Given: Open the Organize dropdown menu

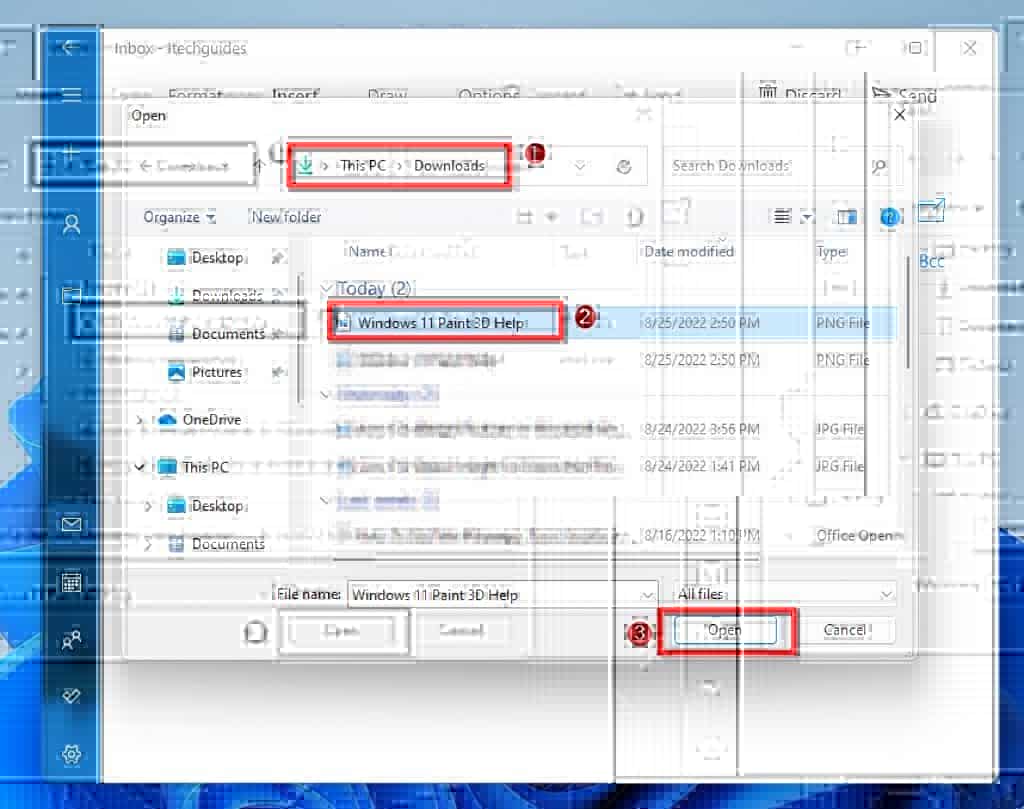Looking at the screenshot, I should (x=180, y=217).
